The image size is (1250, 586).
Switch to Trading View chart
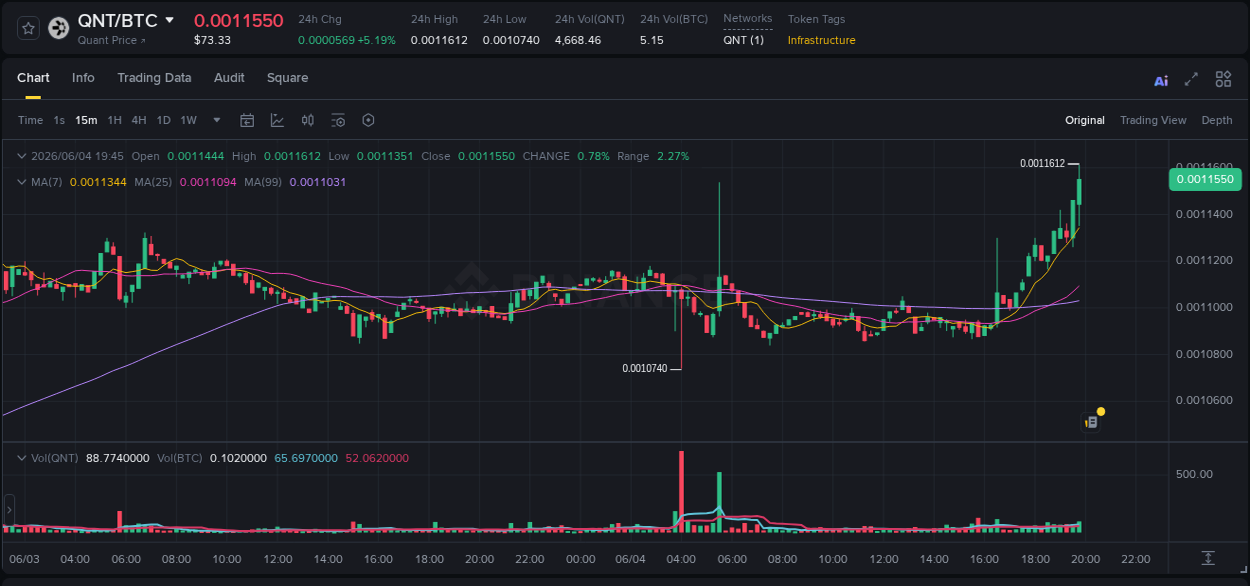coord(1153,120)
